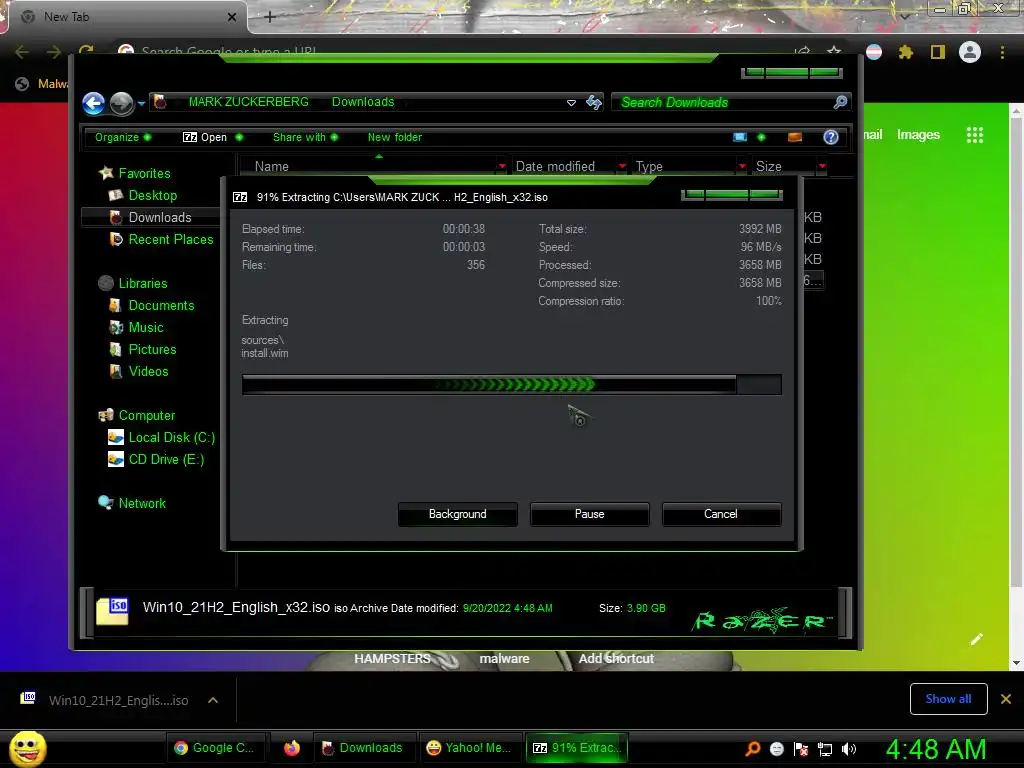Open the view options dropdown dot
This screenshot has width=1024, height=768.
click(761, 137)
